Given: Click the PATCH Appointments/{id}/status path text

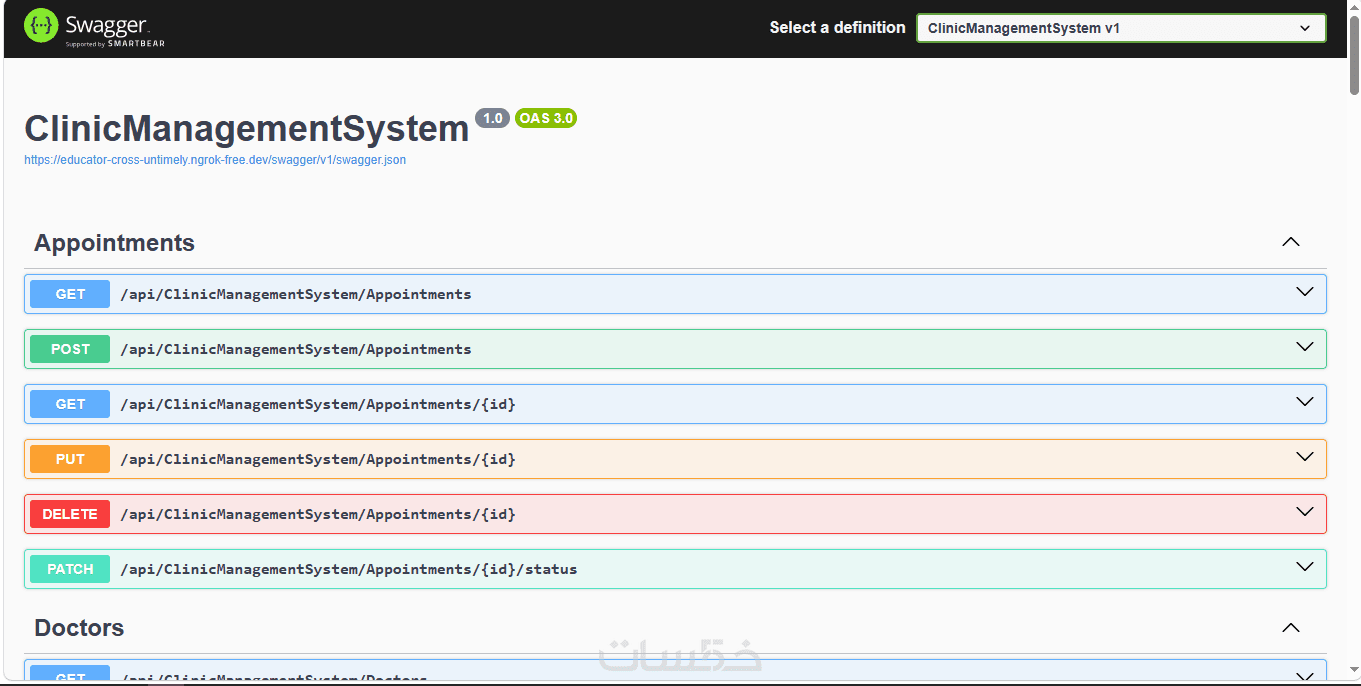Looking at the screenshot, I should point(349,569).
